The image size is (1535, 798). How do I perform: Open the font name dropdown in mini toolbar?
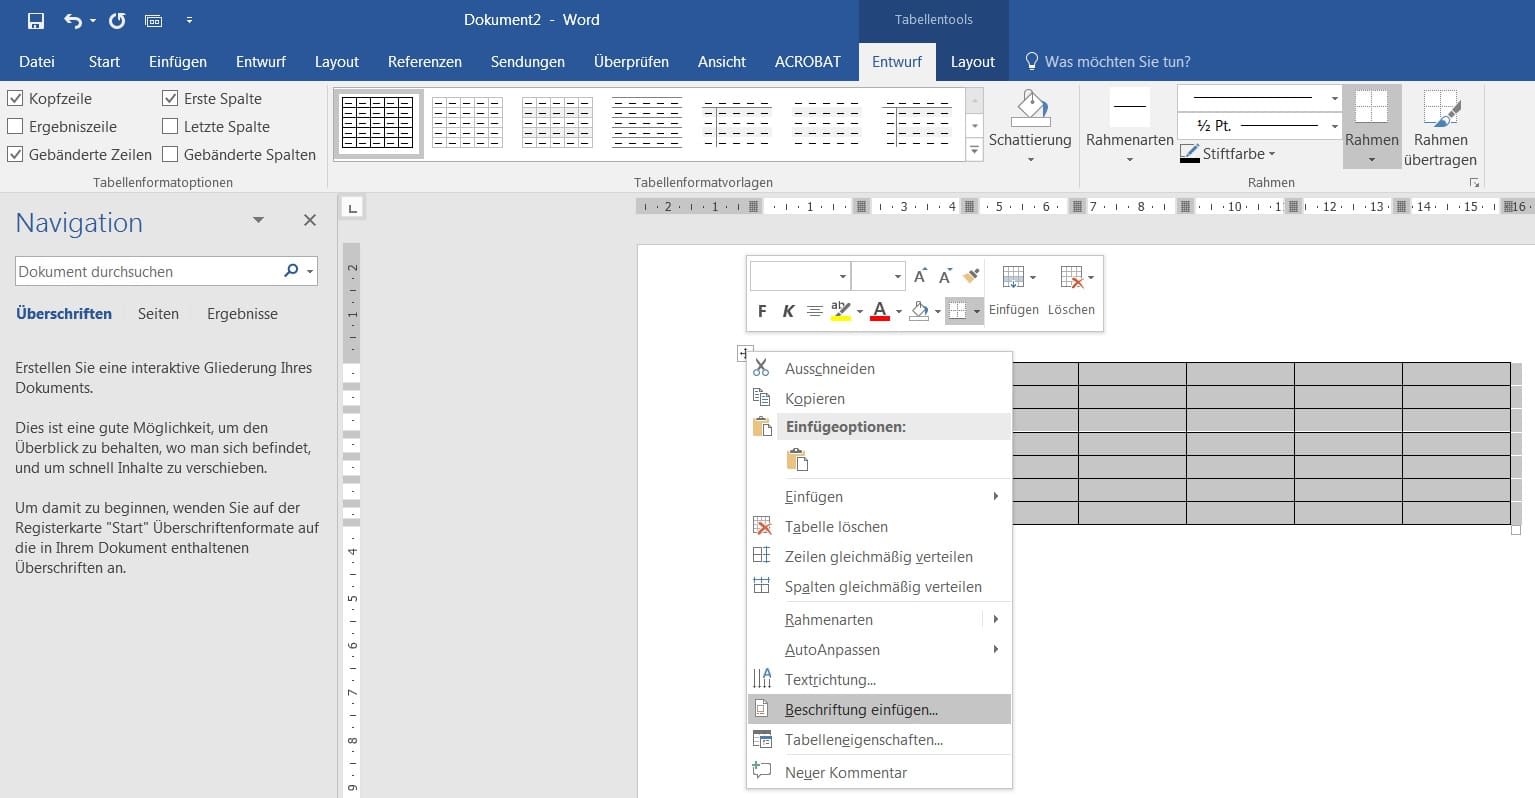click(843, 277)
